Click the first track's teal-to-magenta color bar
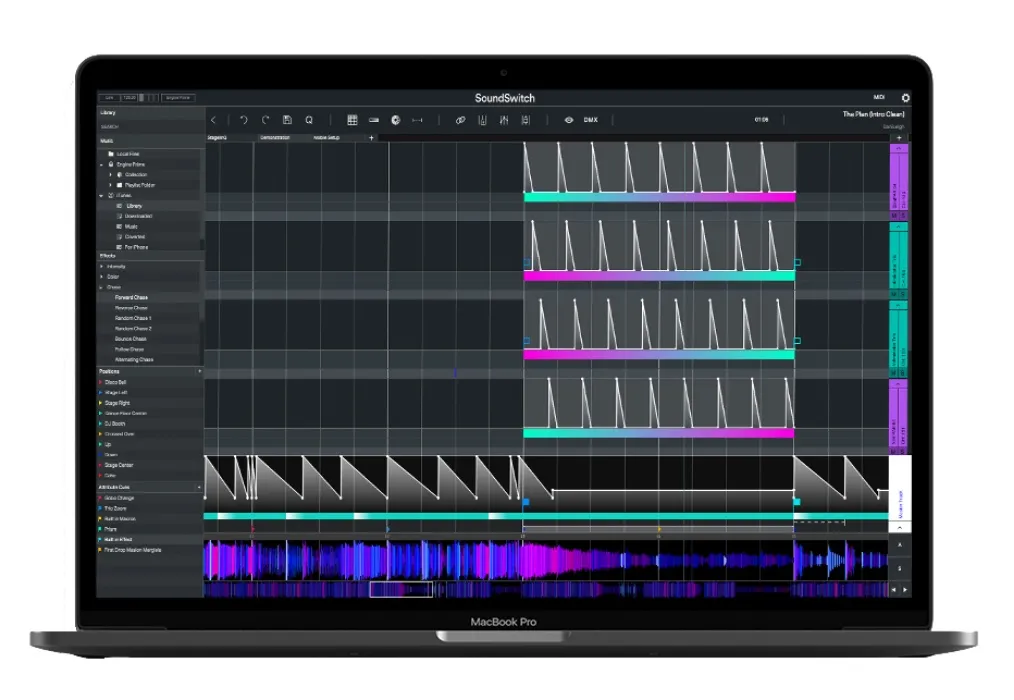Screen dimensions: 1014x700 (x=659, y=197)
